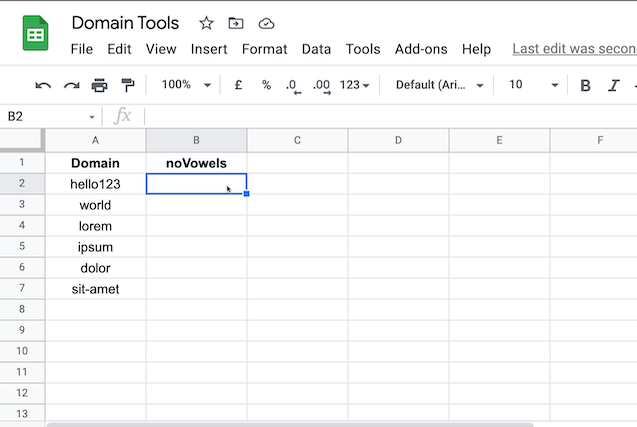Move document to folder icon
This screenshot has width=637, height=427.
pos(236,23)
